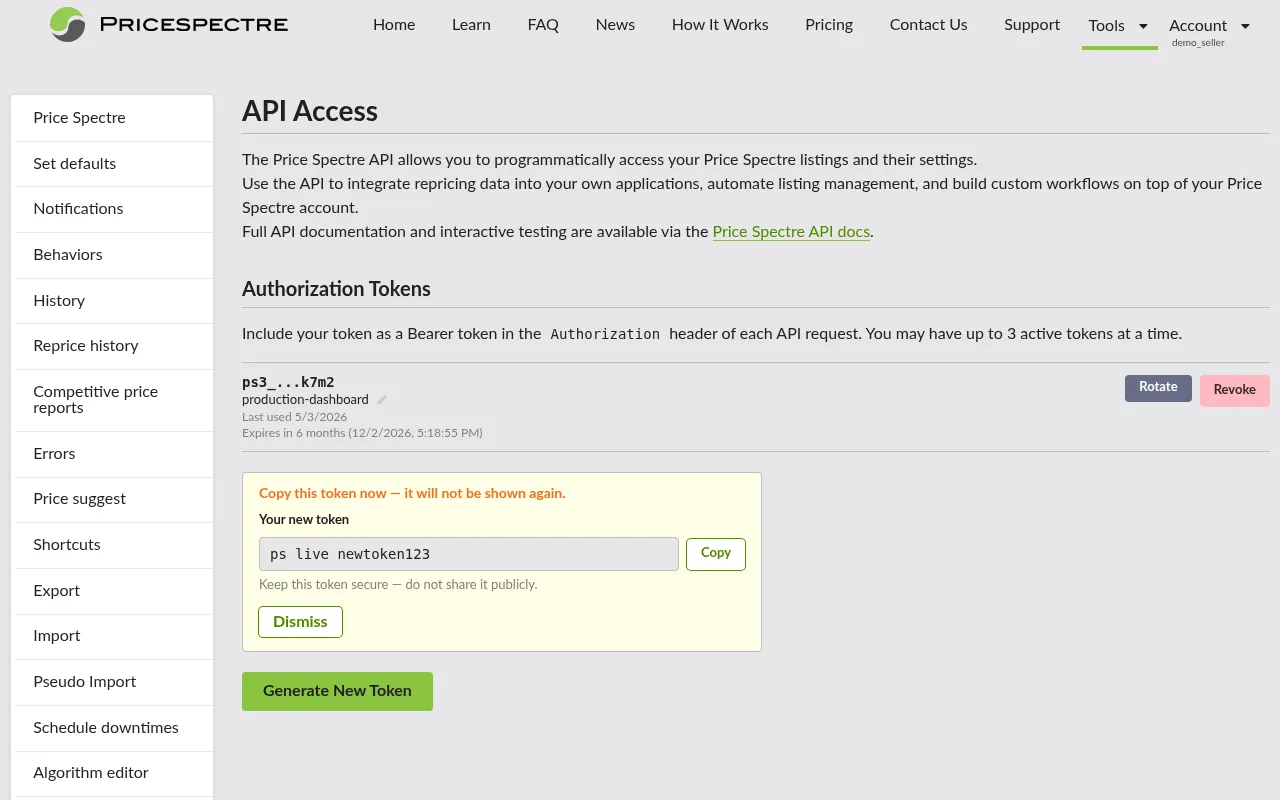
Task: Go to the Pricing page
Action: [x=829, y=25]
